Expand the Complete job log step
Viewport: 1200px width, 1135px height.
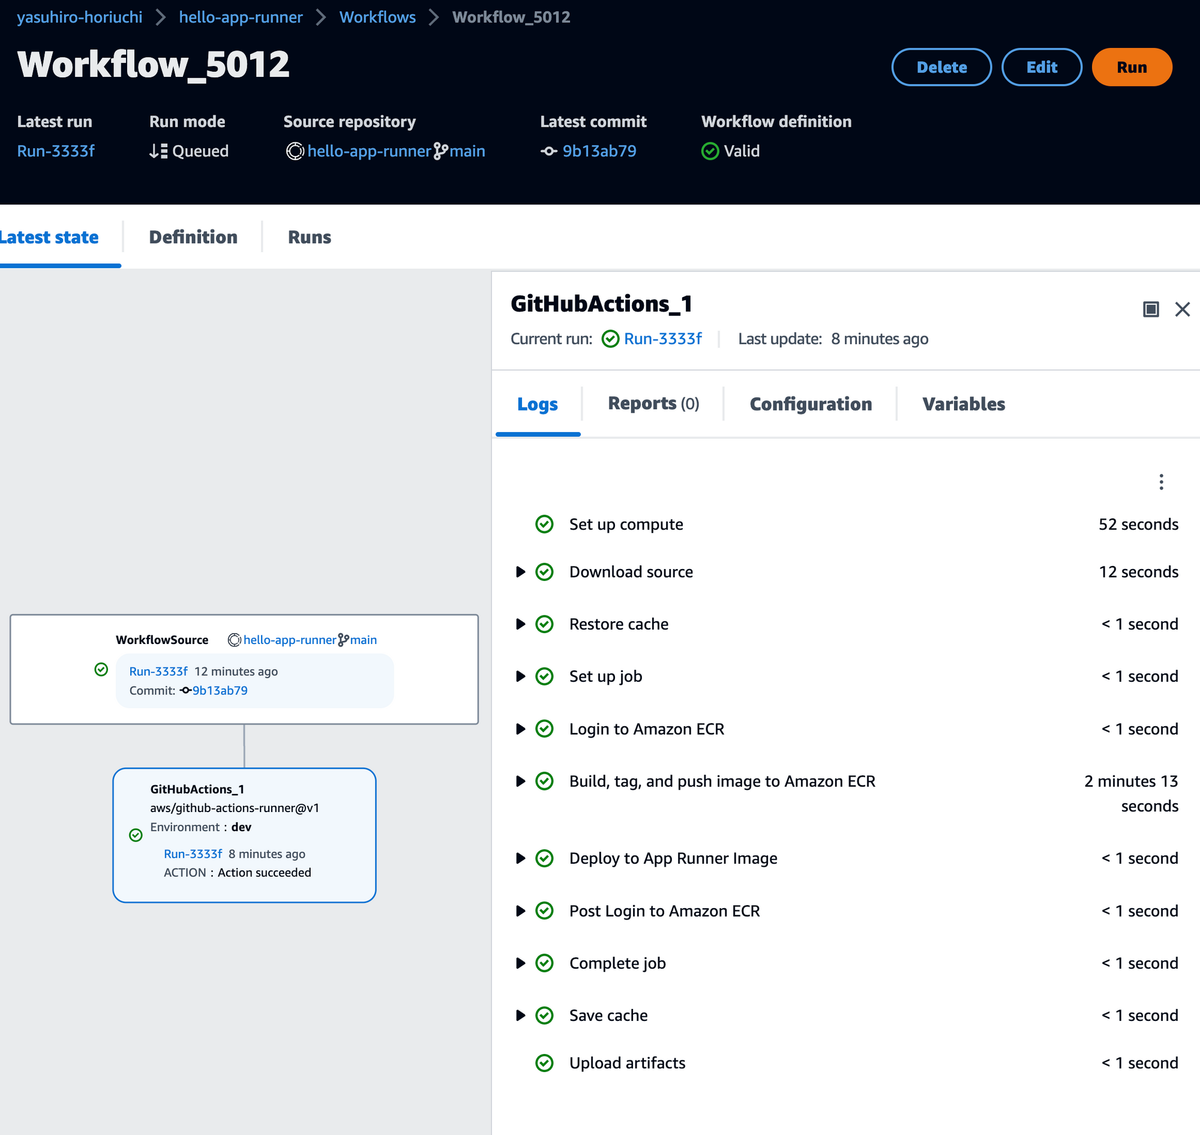tap(520, 963)
